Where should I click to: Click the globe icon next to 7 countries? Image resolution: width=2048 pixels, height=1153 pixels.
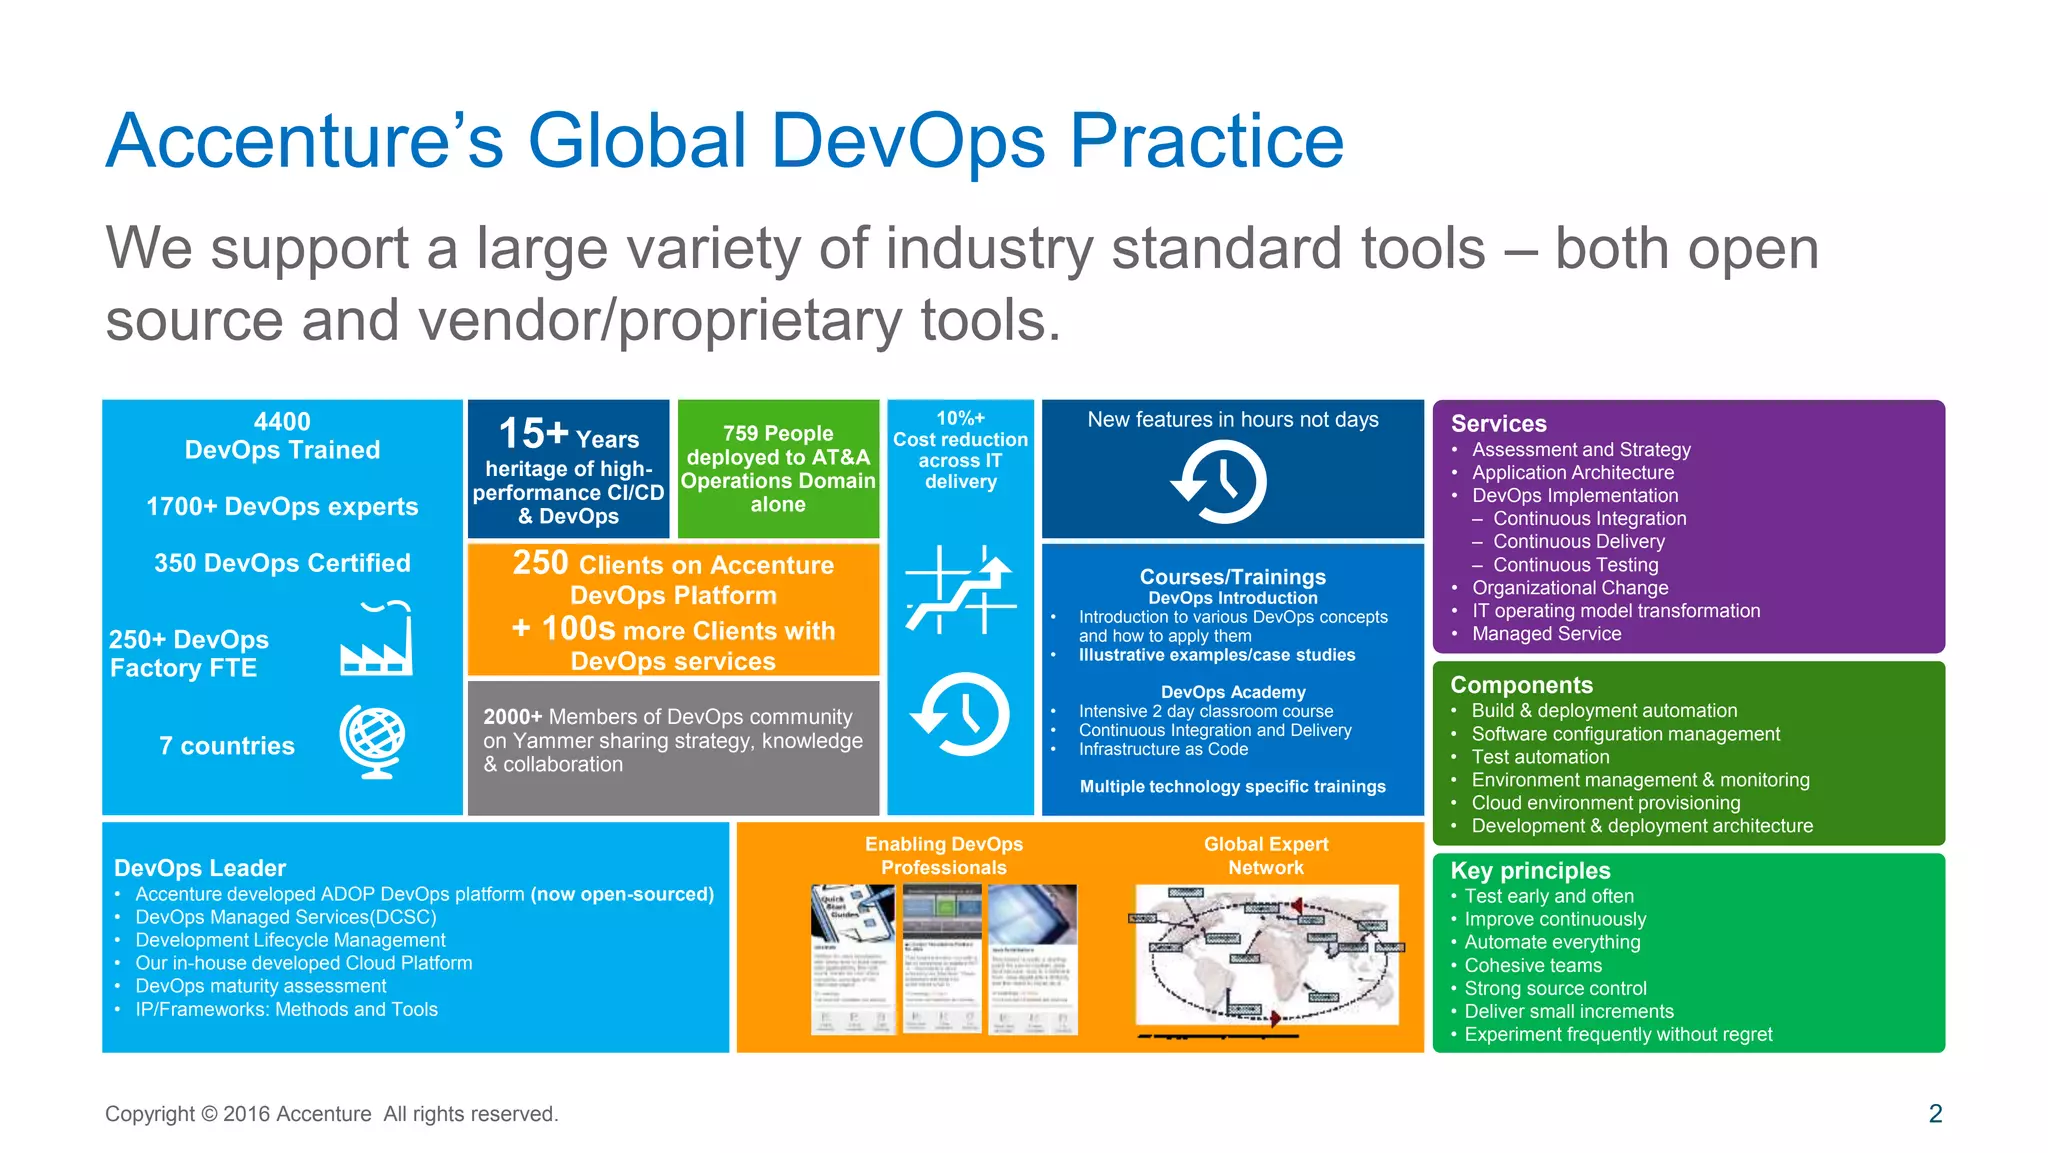pos(372,741)
